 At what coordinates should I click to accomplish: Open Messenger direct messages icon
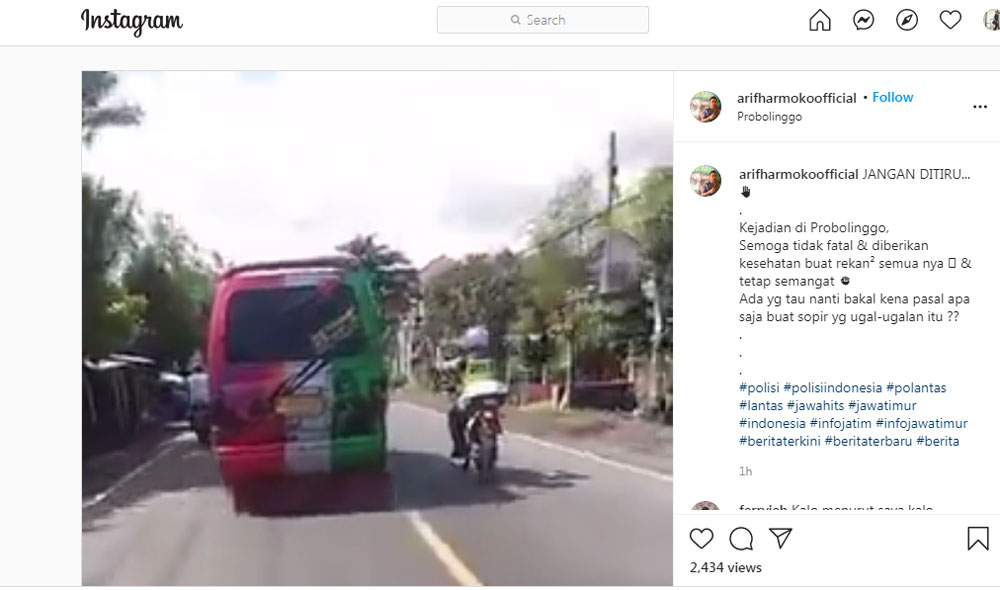click(863, 20)
